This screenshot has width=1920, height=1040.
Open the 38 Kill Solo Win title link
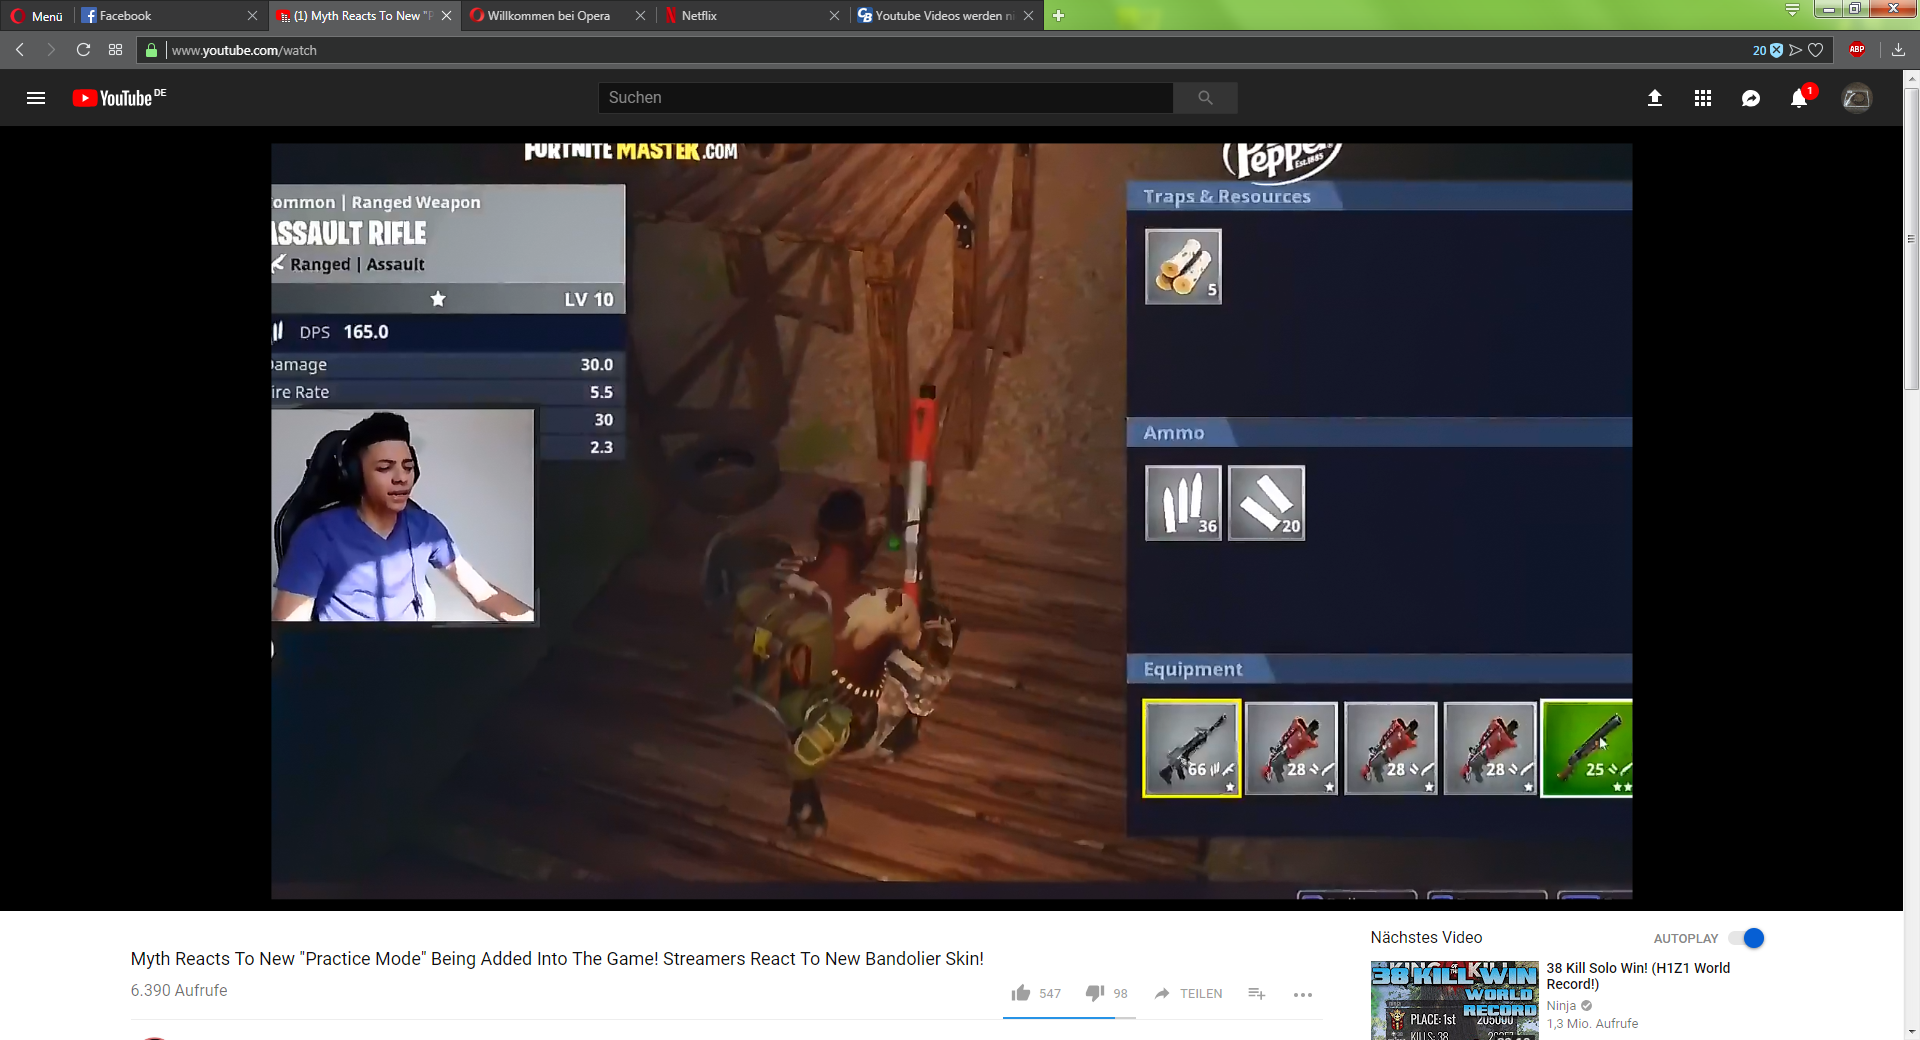click(1638, 976)
